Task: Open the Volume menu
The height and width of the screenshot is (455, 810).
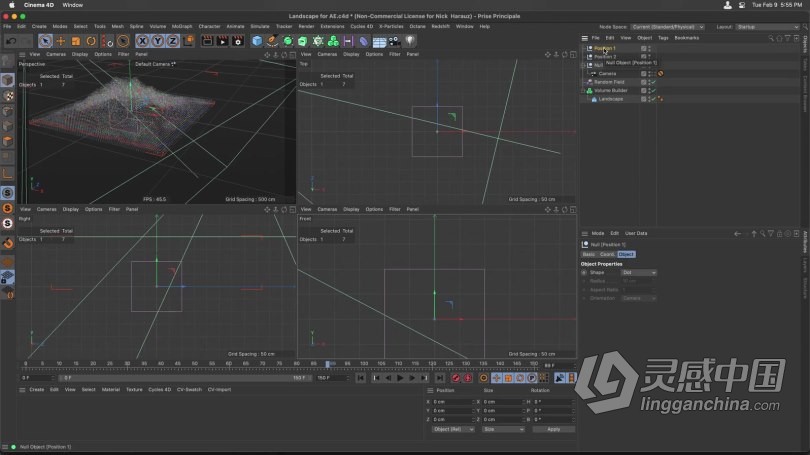Action: point(158,26)
